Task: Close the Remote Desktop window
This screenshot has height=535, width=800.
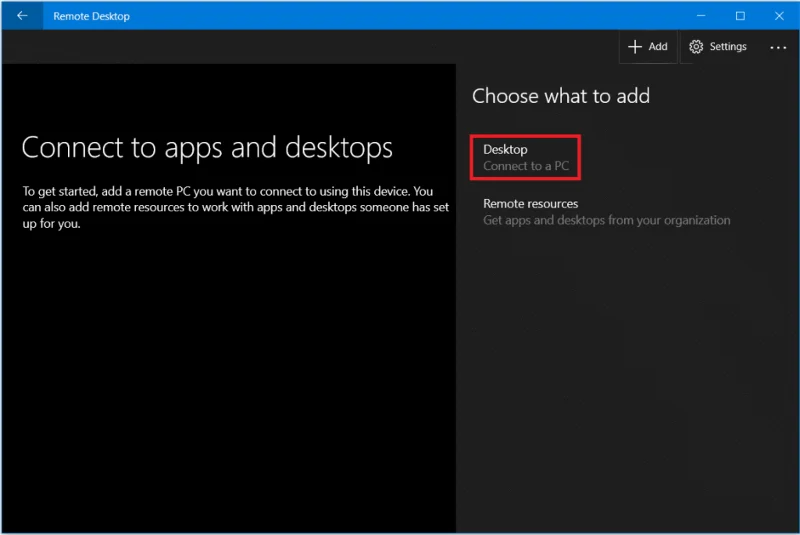Action: click(779, 16)
